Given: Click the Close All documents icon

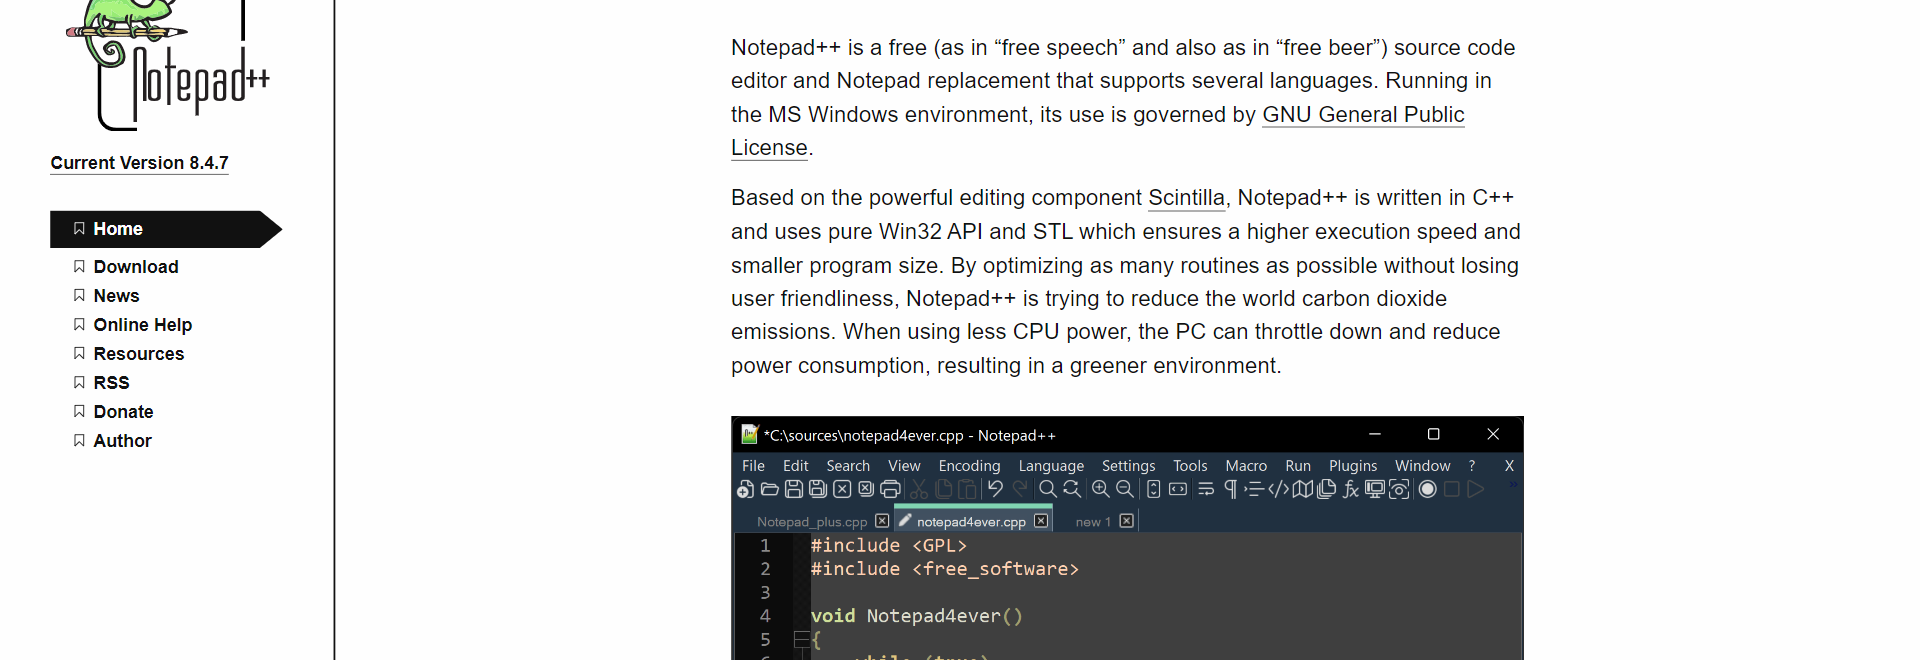Looking at the screenshot, I should pos(866,489).
